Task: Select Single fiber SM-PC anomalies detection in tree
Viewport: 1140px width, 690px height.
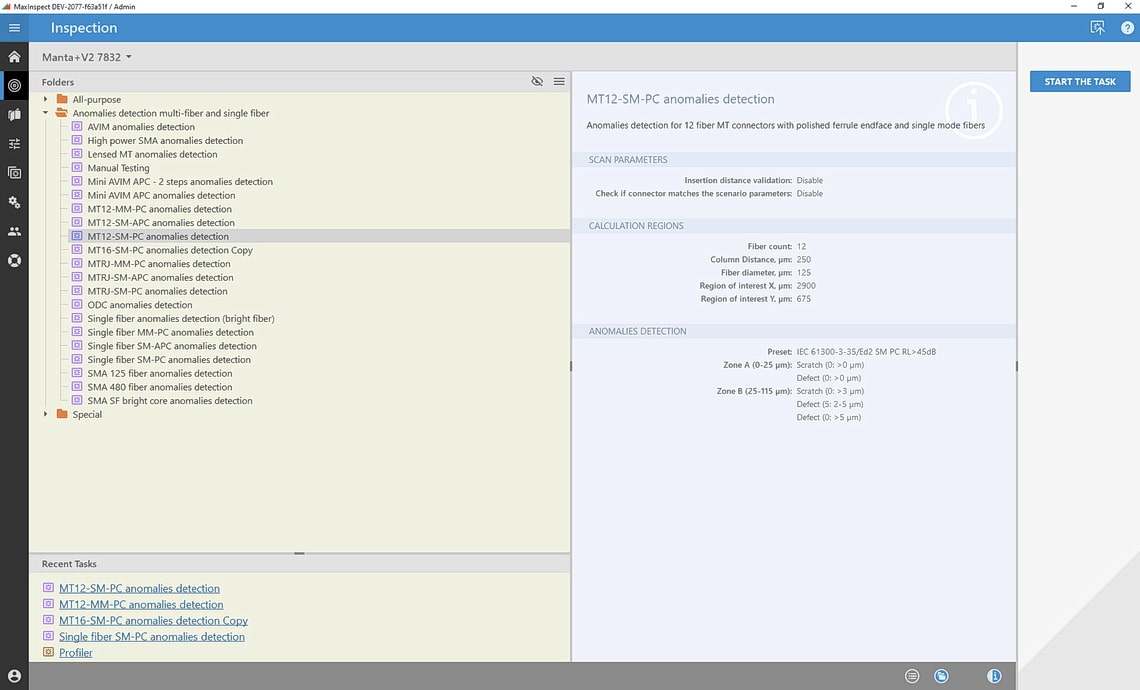Action: 169,360
